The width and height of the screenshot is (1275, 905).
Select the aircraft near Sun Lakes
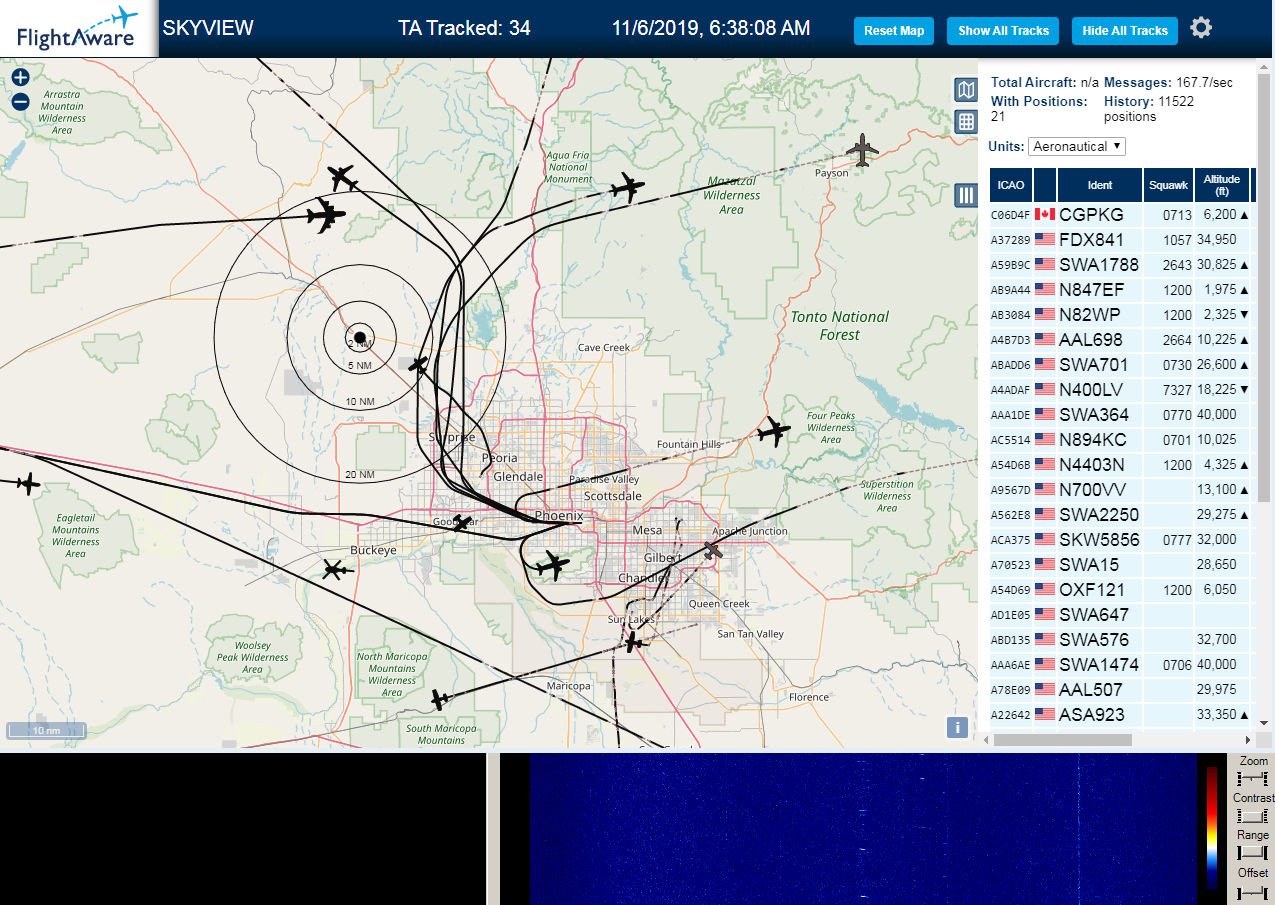633,641
